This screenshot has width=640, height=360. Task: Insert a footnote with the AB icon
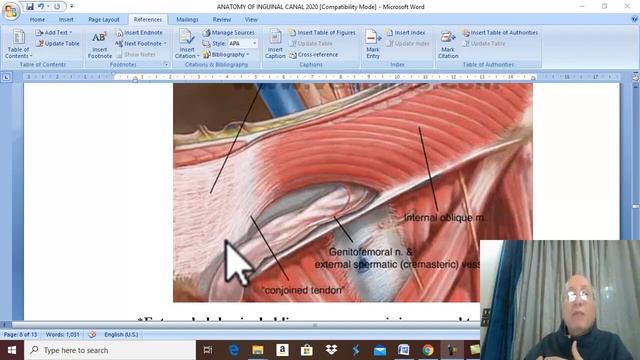(100, 44)
